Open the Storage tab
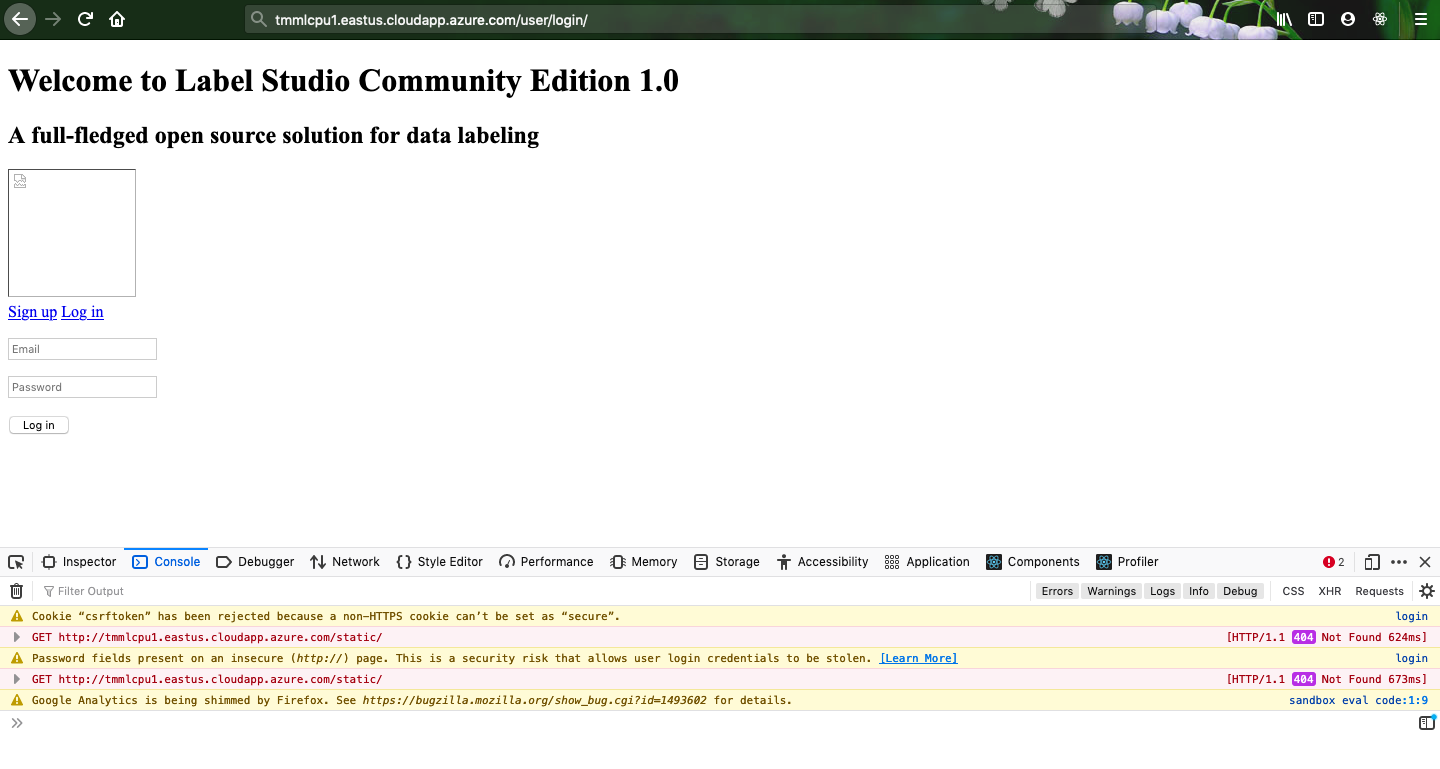The image size is (1440, 769). coord(727,562)
